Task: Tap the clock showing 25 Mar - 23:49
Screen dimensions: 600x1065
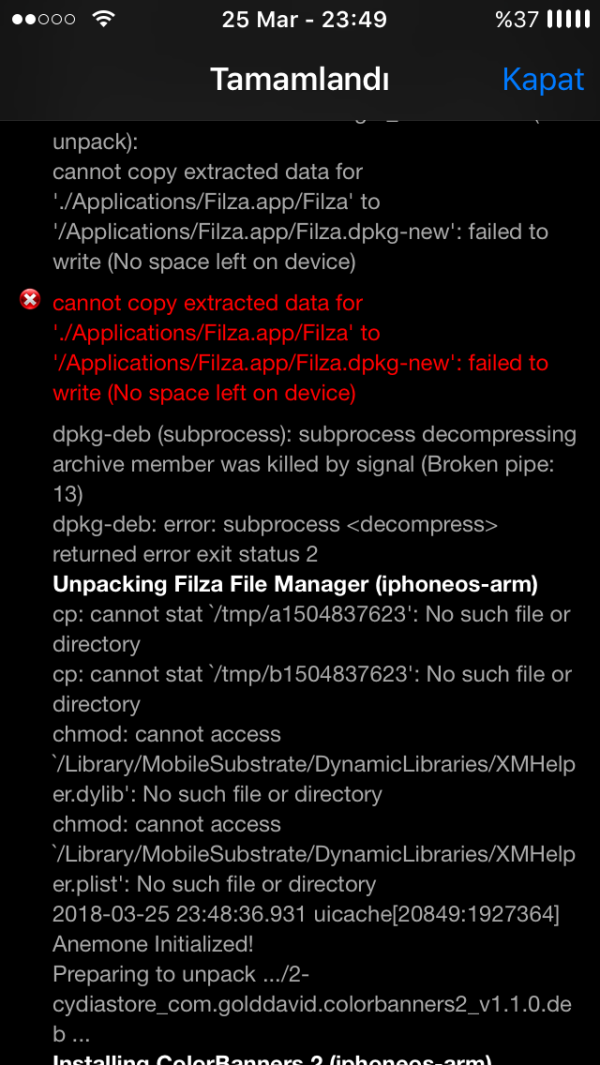Action: point(304,19)
